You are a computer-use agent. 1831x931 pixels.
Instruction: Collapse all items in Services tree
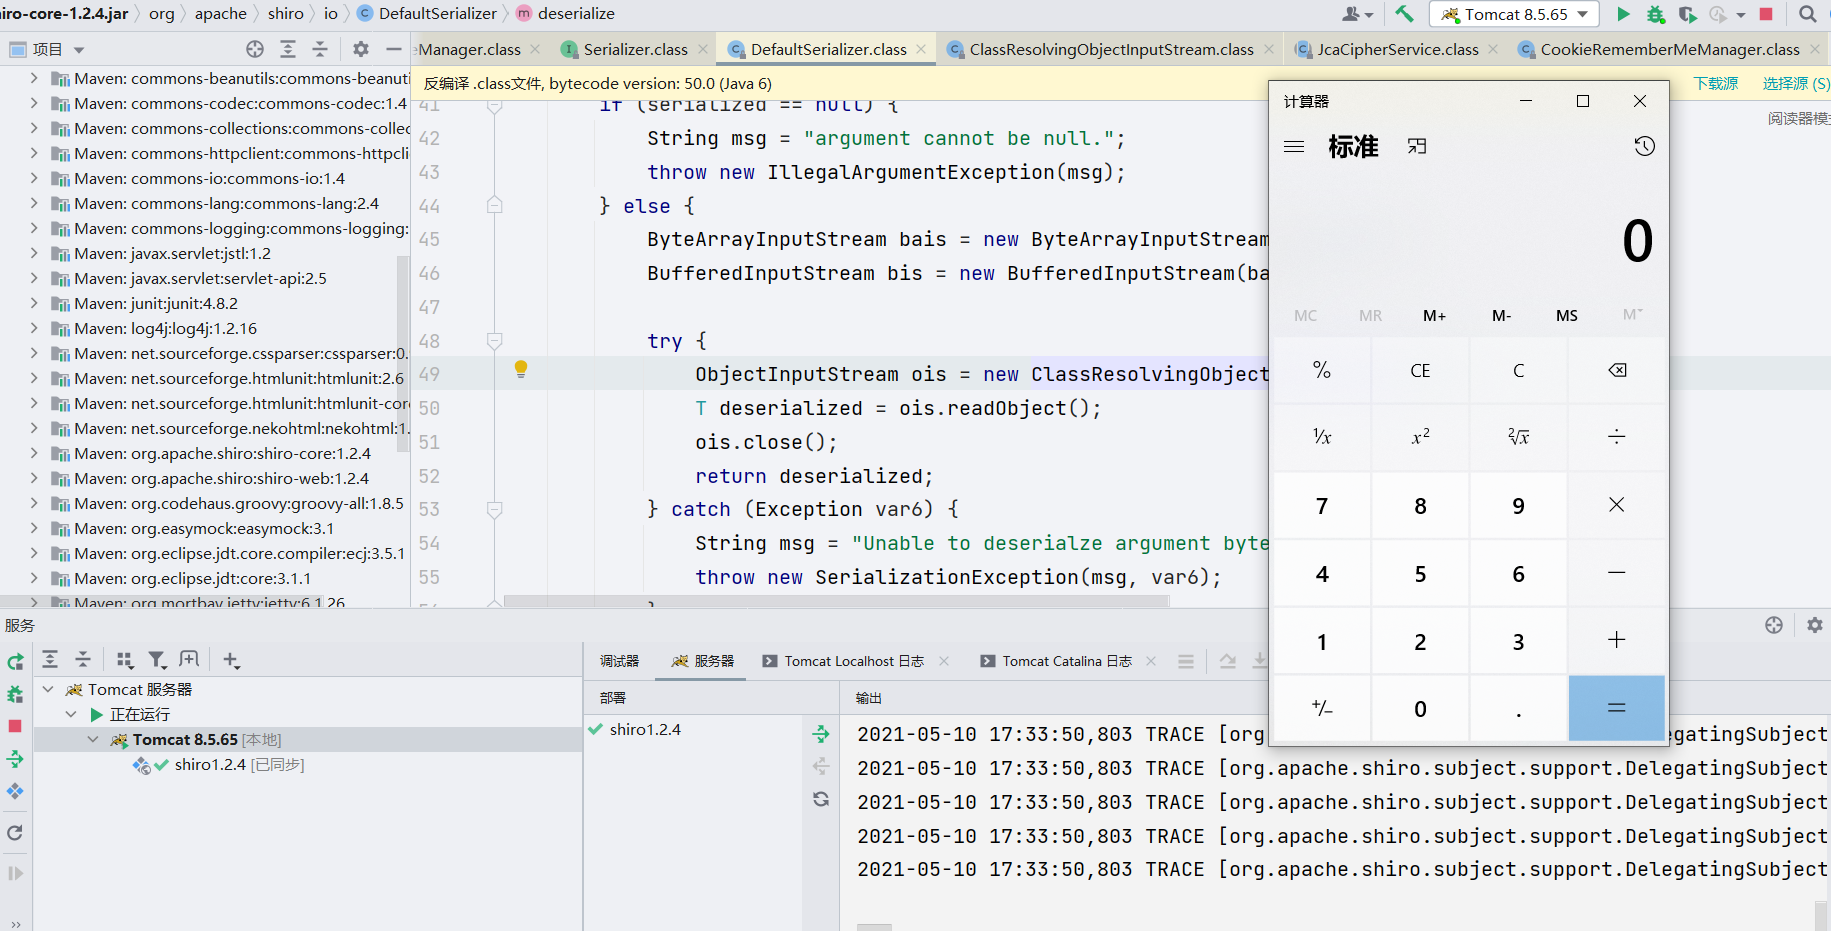(83, 660)
